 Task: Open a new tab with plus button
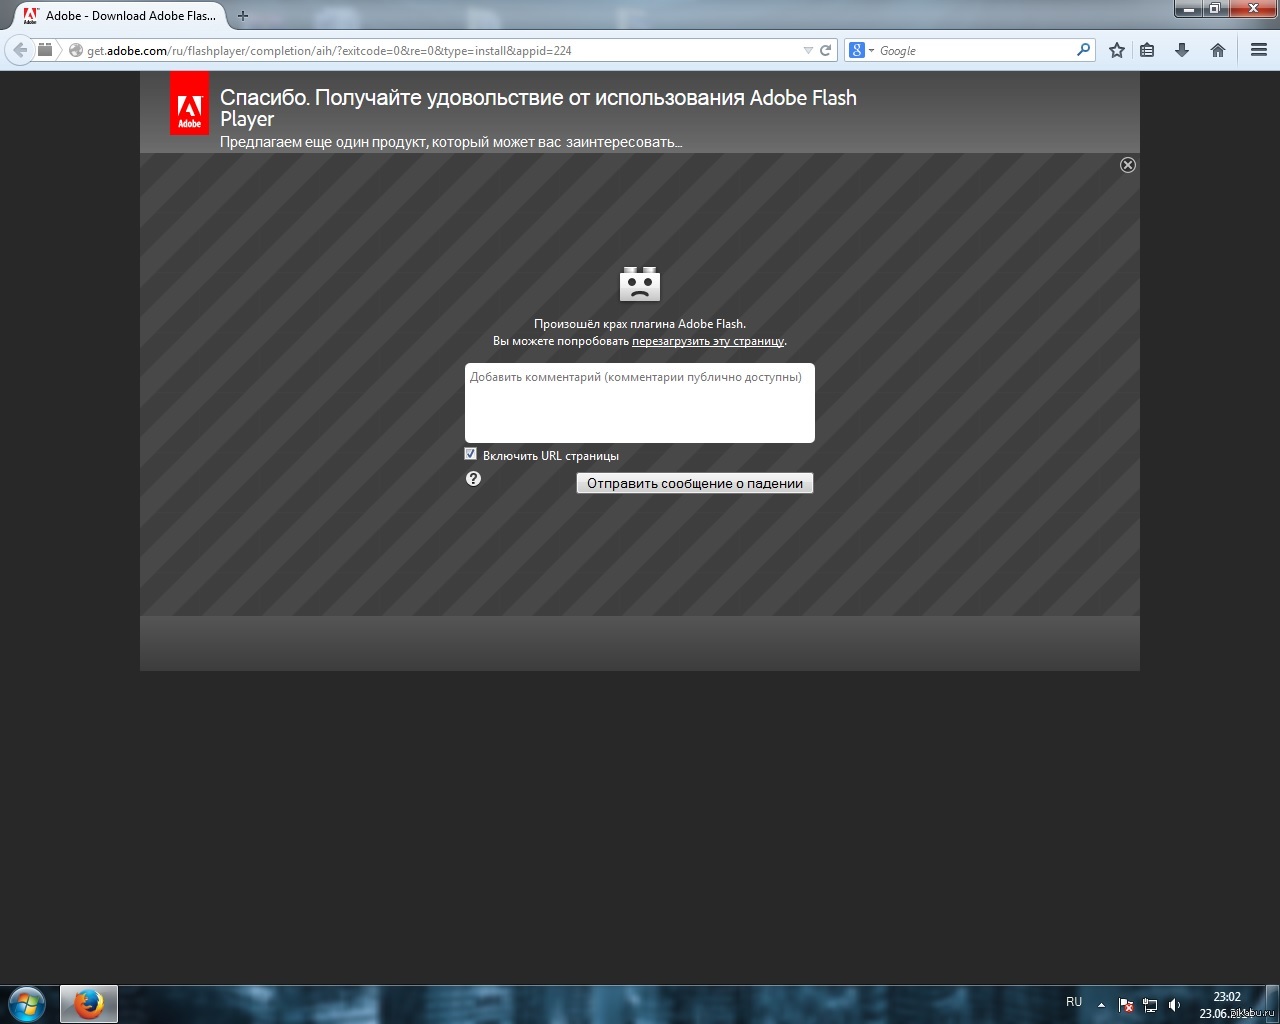pos(243,16)
